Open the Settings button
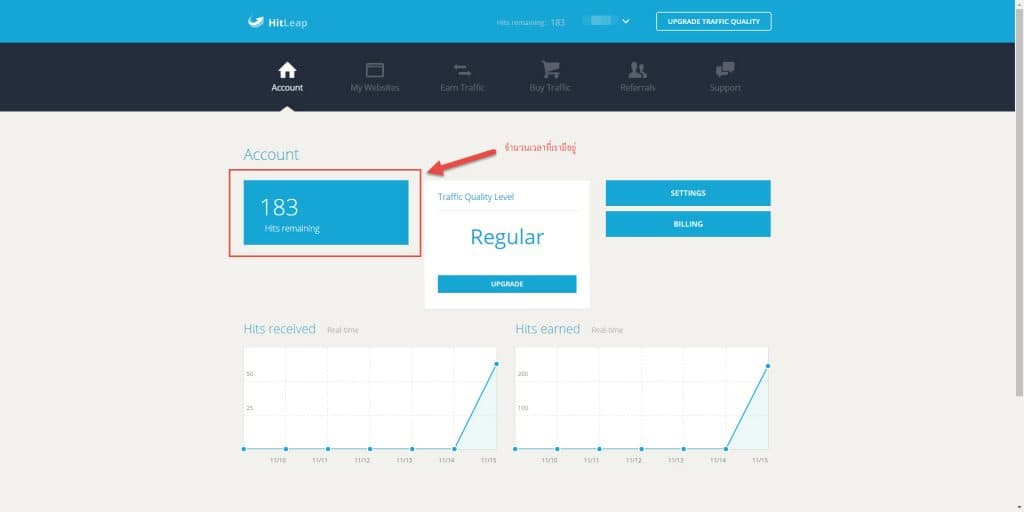The height and width of the screenshot is (512, 1024). coord(688,193)
